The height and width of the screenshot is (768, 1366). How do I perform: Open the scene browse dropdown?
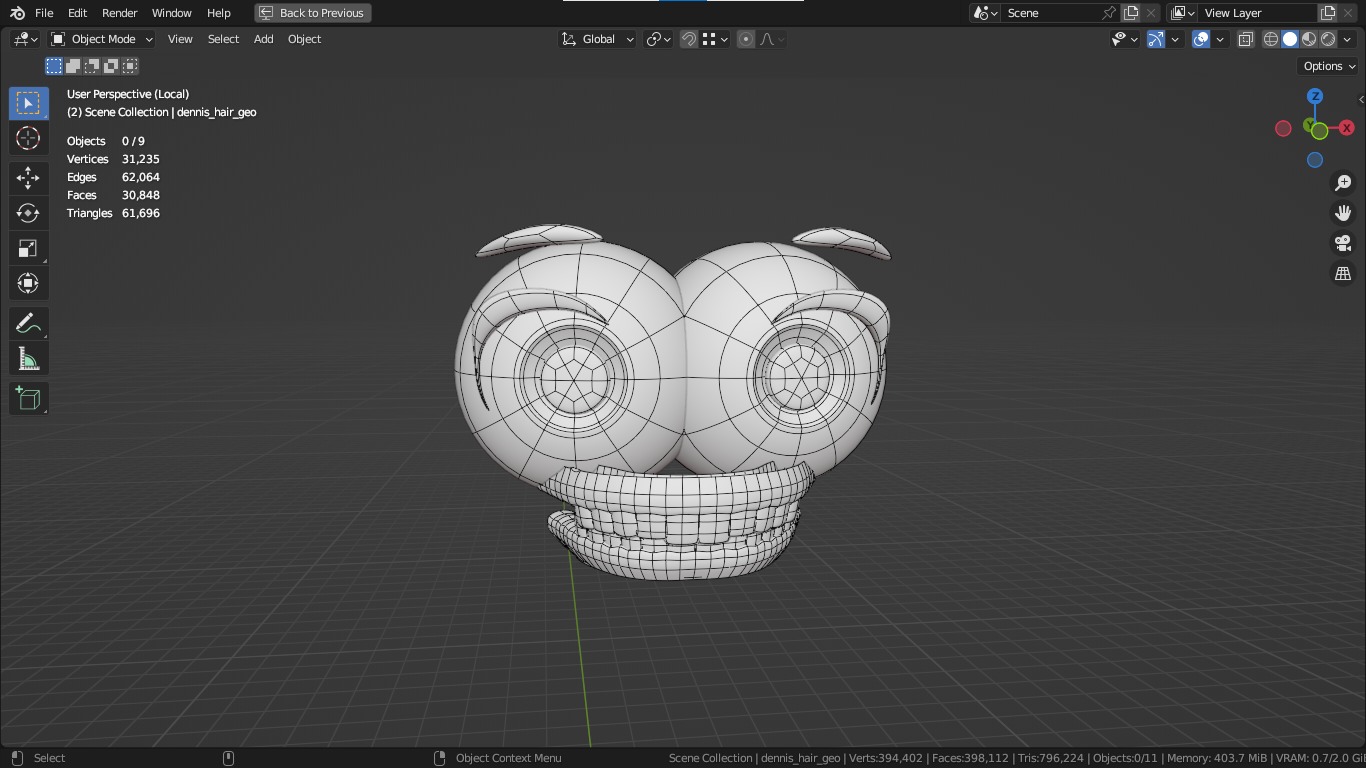(x=985, y=13)
